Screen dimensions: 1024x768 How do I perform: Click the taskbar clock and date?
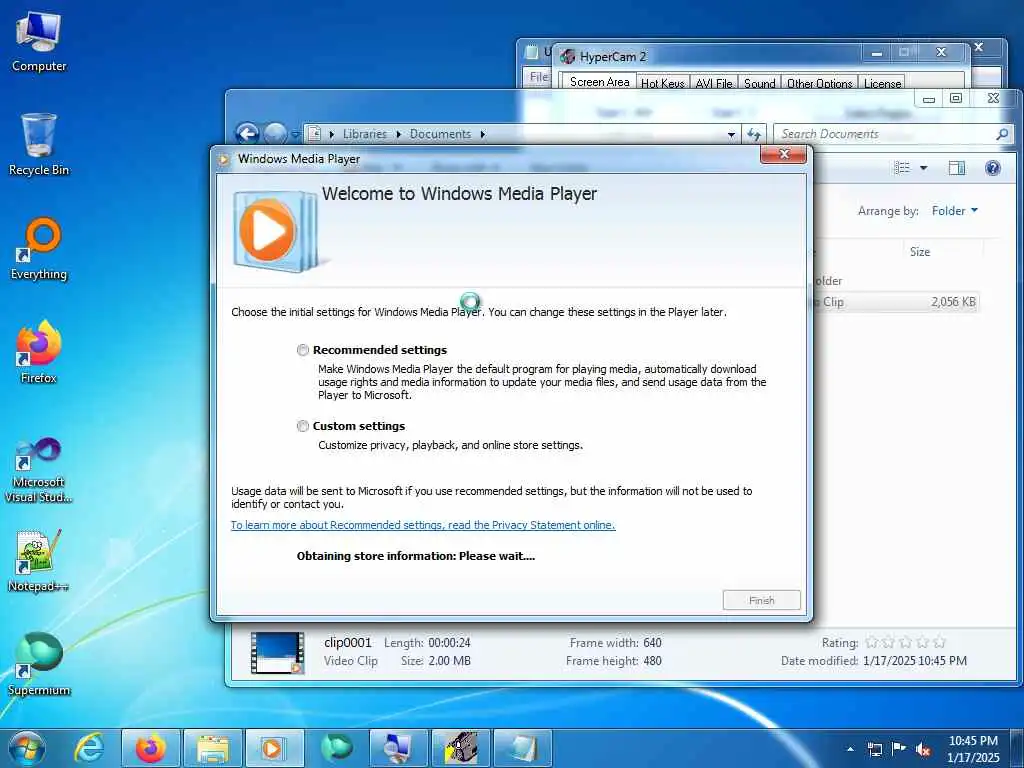pos(973,749)
